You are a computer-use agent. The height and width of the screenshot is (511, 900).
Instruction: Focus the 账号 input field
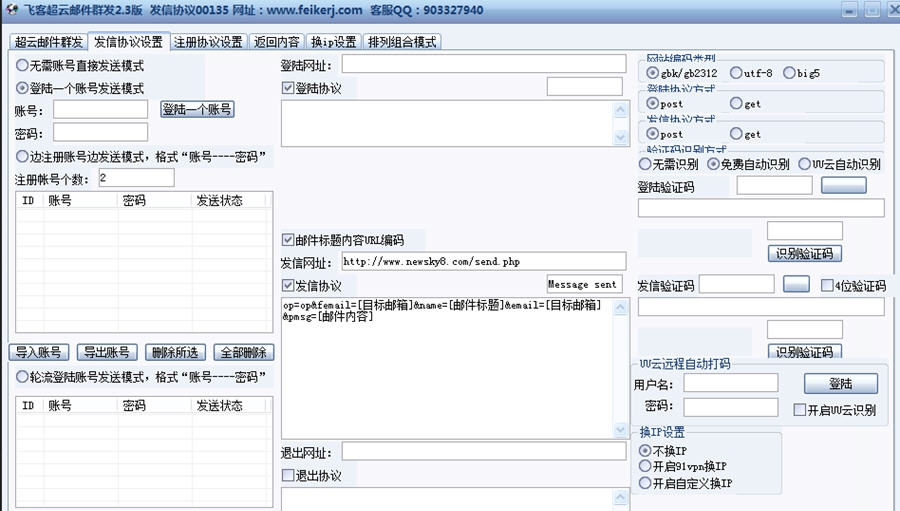(x=100, y=109)
